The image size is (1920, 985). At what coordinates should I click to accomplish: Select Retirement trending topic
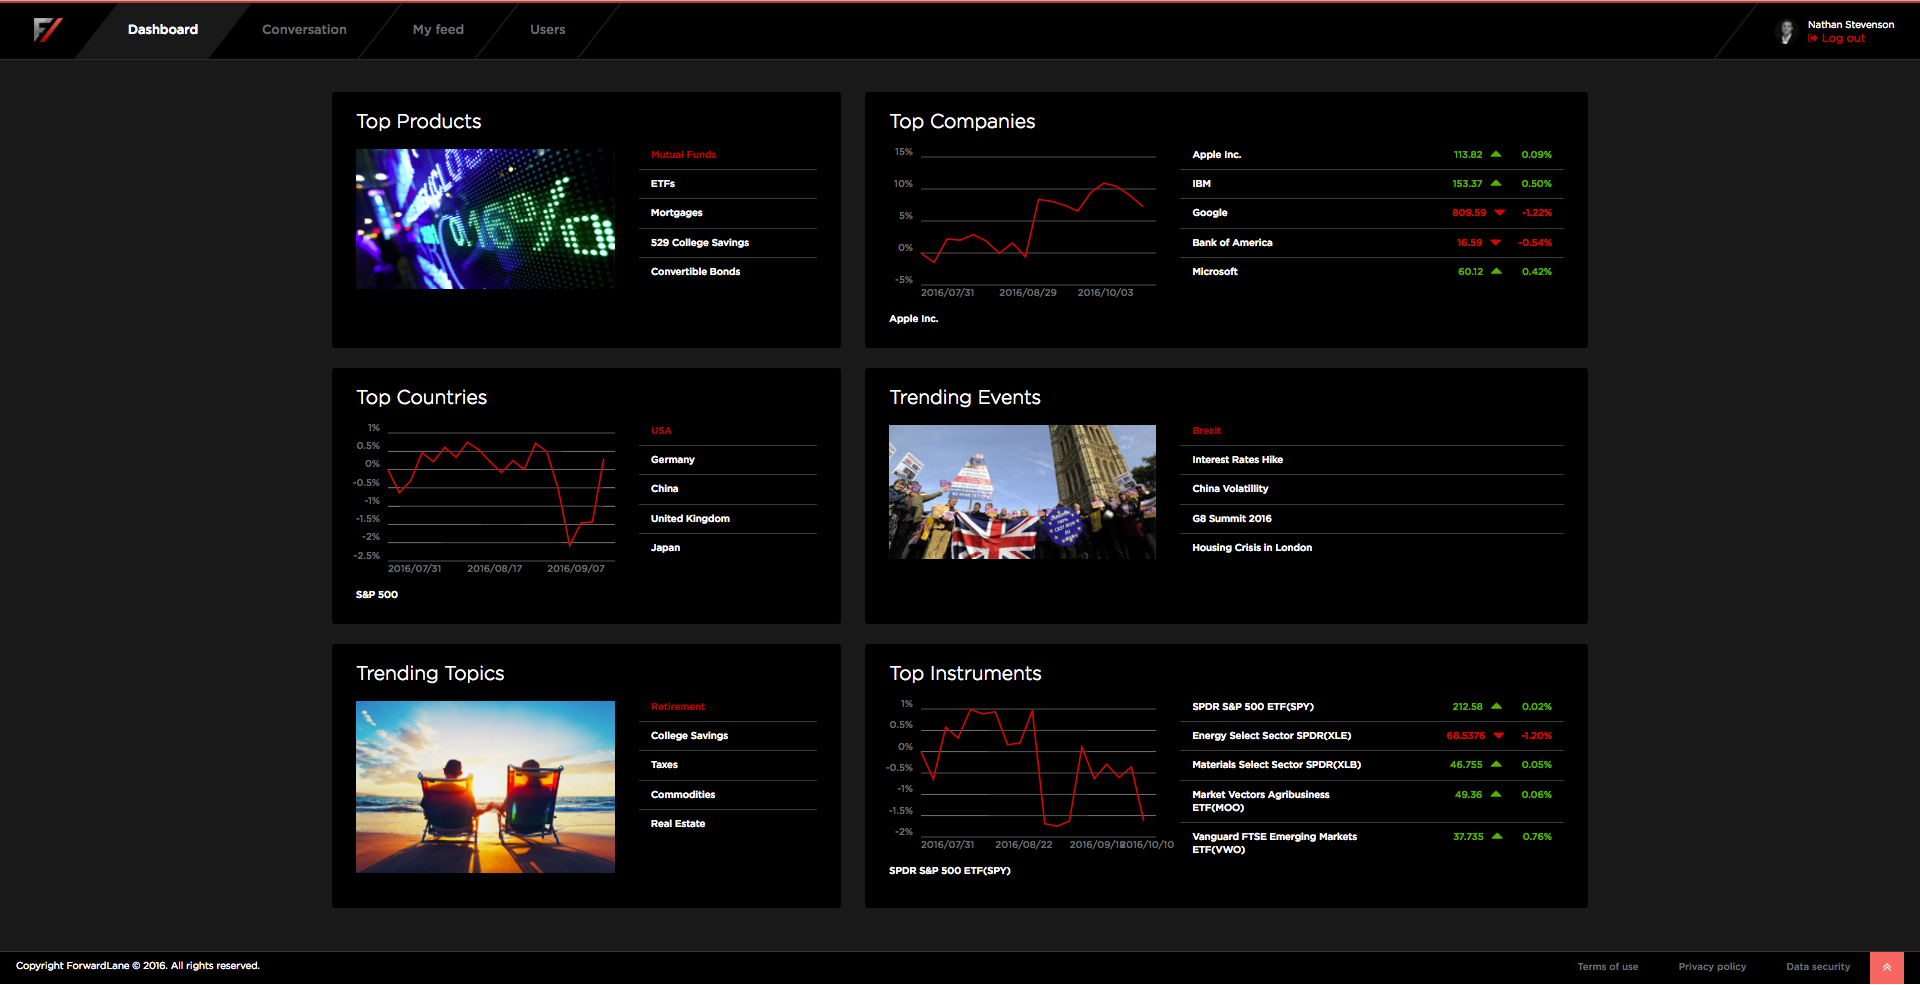tap(728, 707)
